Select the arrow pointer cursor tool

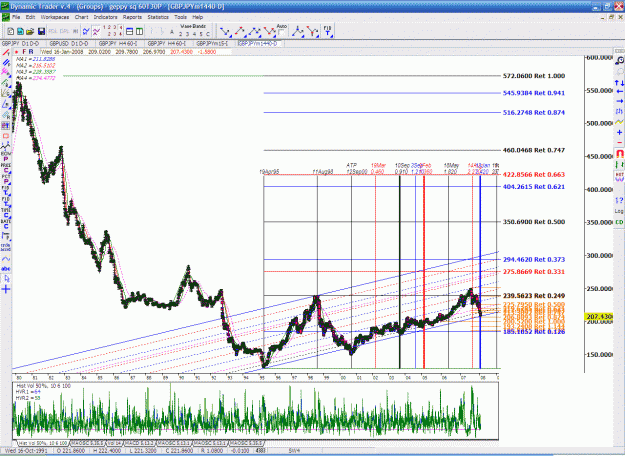coord(6,279)
